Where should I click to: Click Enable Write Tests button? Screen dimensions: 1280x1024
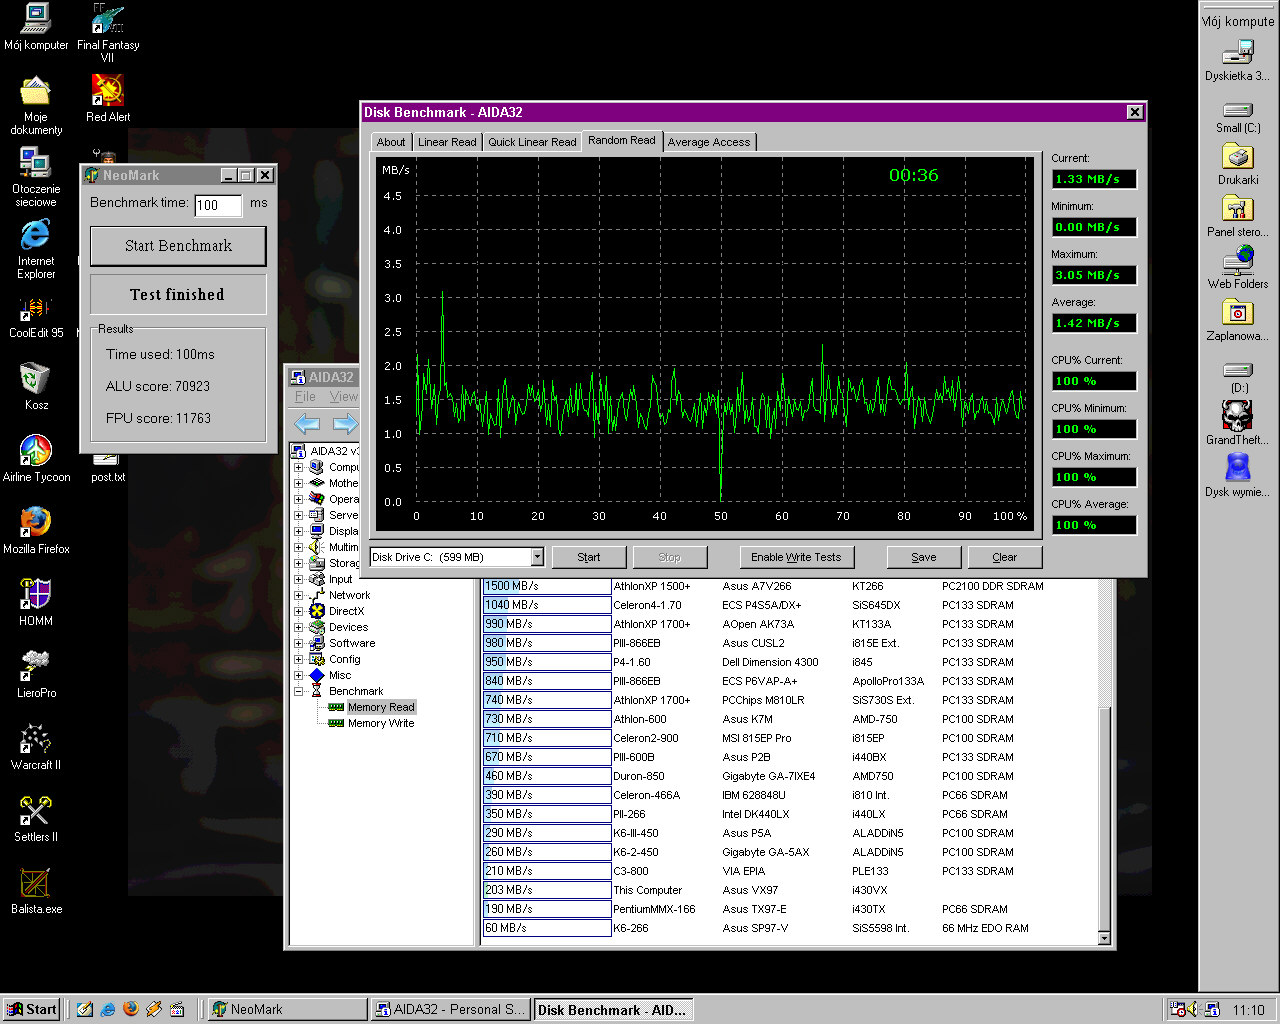pyautogui.click(x=796, y=557)
